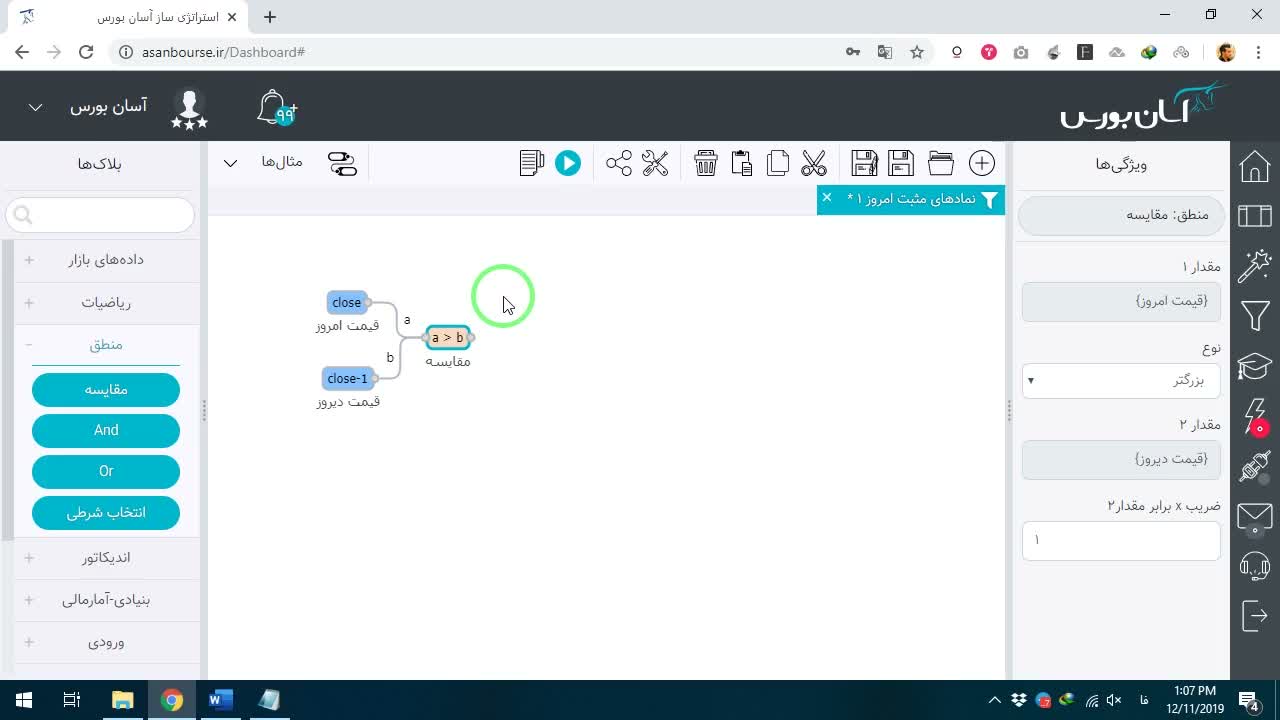
Task: Run the strategy with play button
Action: [568, 163]
